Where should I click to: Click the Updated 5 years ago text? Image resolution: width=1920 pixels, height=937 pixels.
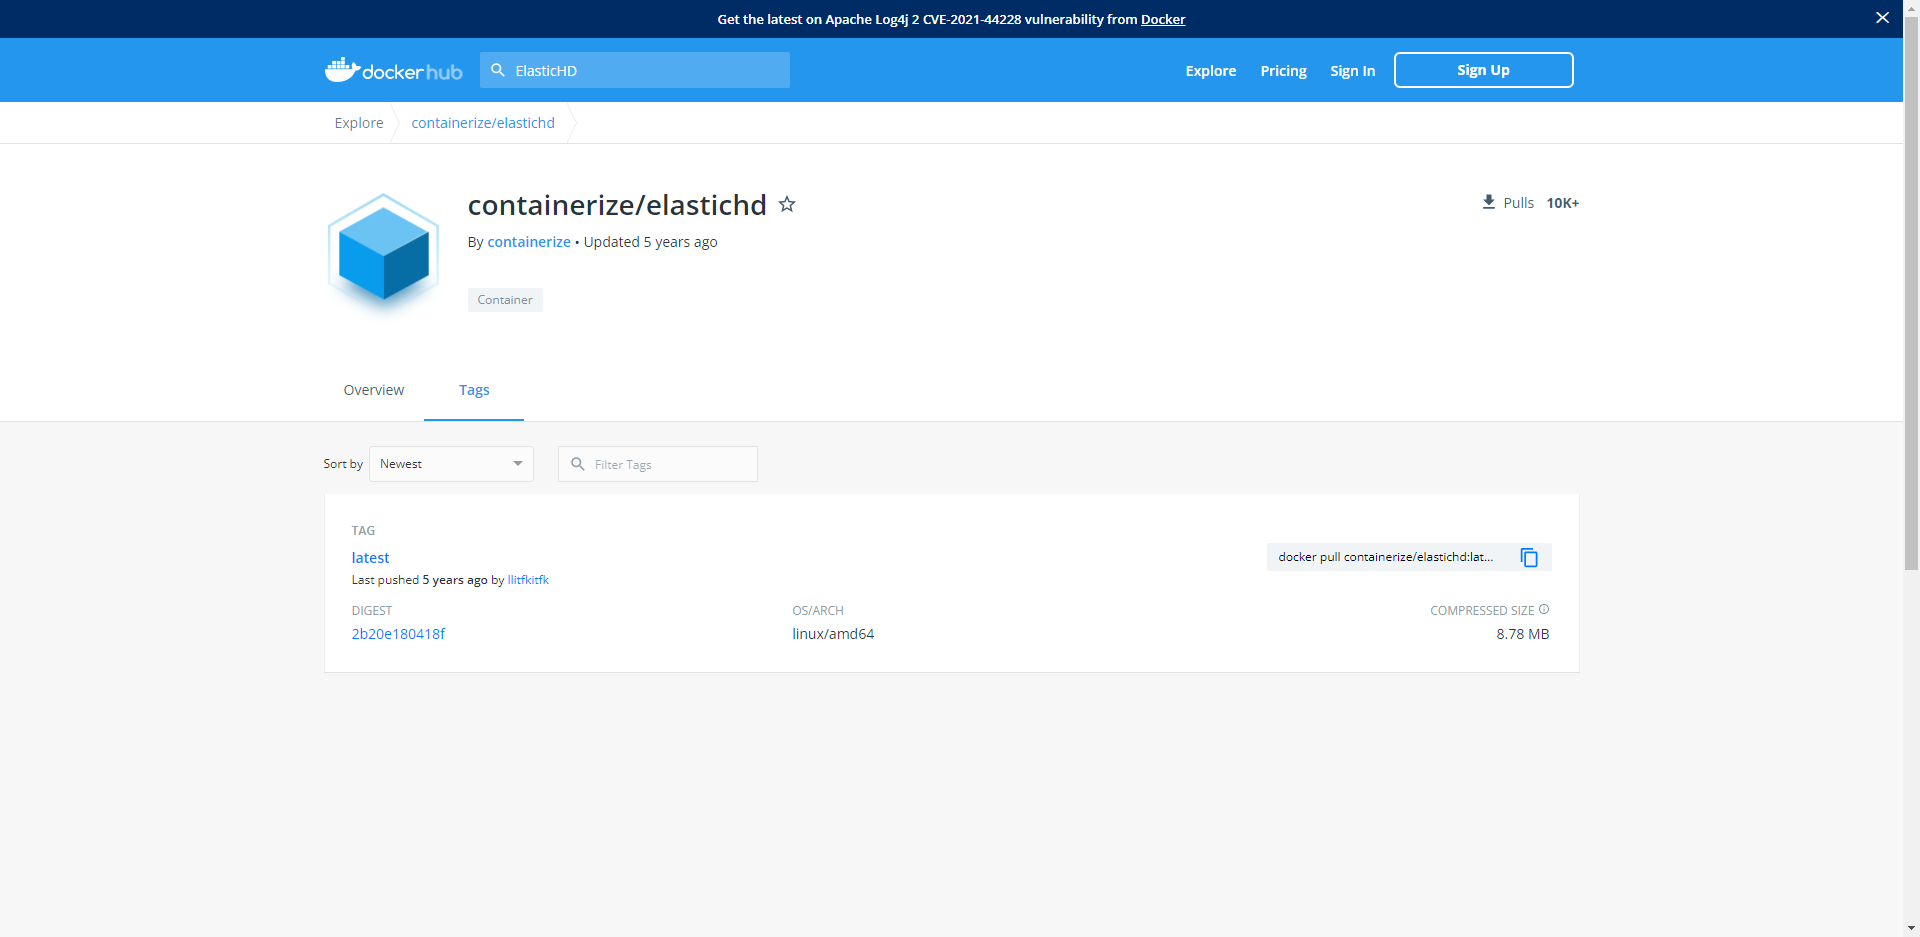(650, 242)
